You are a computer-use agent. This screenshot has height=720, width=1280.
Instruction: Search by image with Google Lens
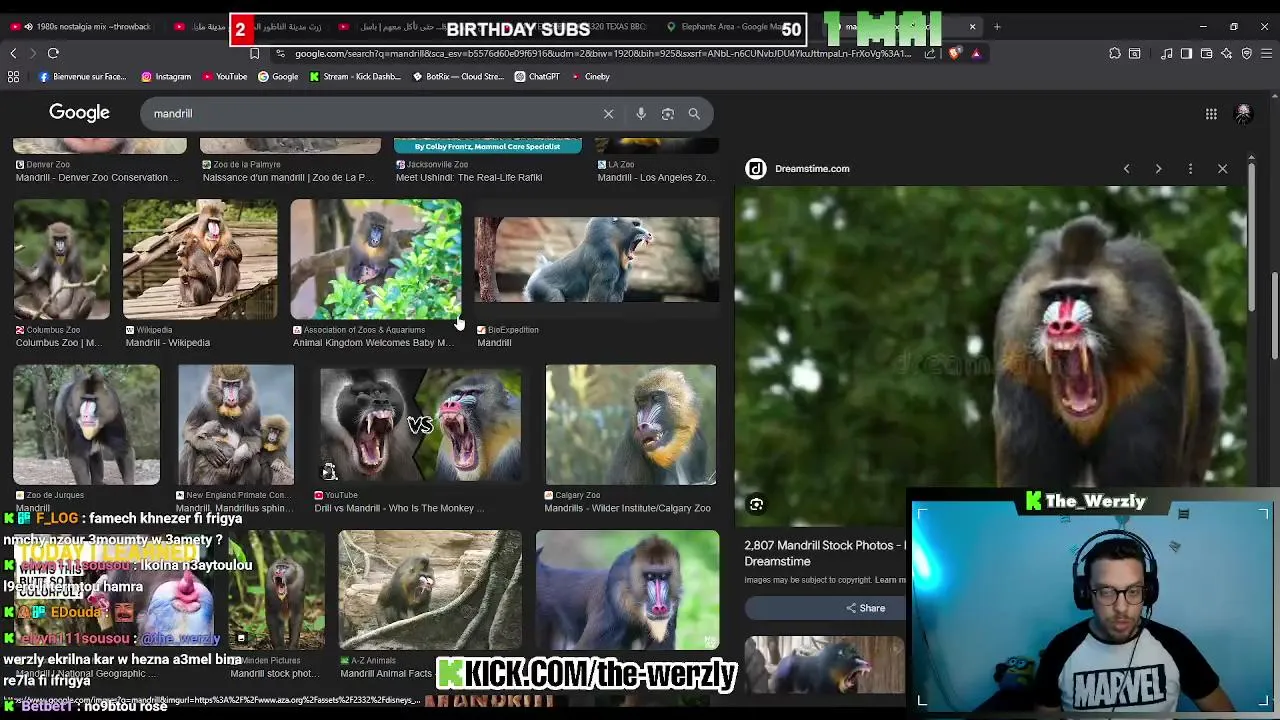[668, 114]
